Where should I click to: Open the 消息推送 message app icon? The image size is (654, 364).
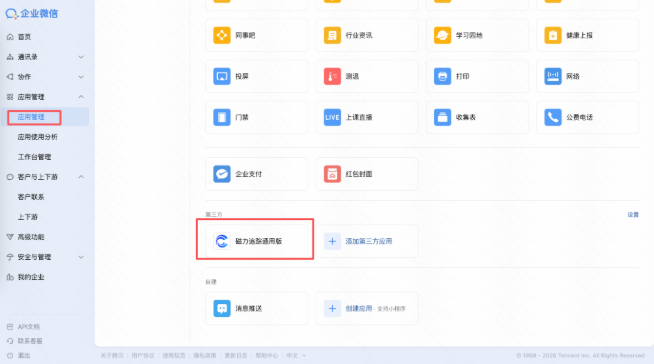(x=222, y=309)
